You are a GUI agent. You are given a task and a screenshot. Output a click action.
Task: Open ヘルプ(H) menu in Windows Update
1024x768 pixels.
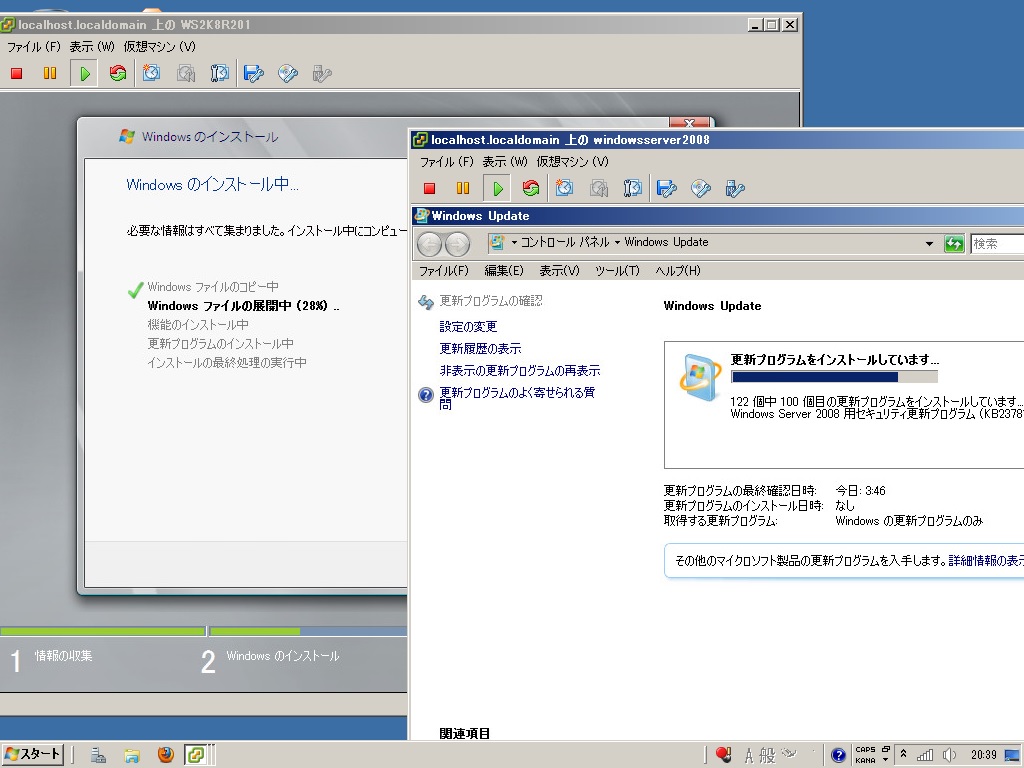tap(678, 270)
